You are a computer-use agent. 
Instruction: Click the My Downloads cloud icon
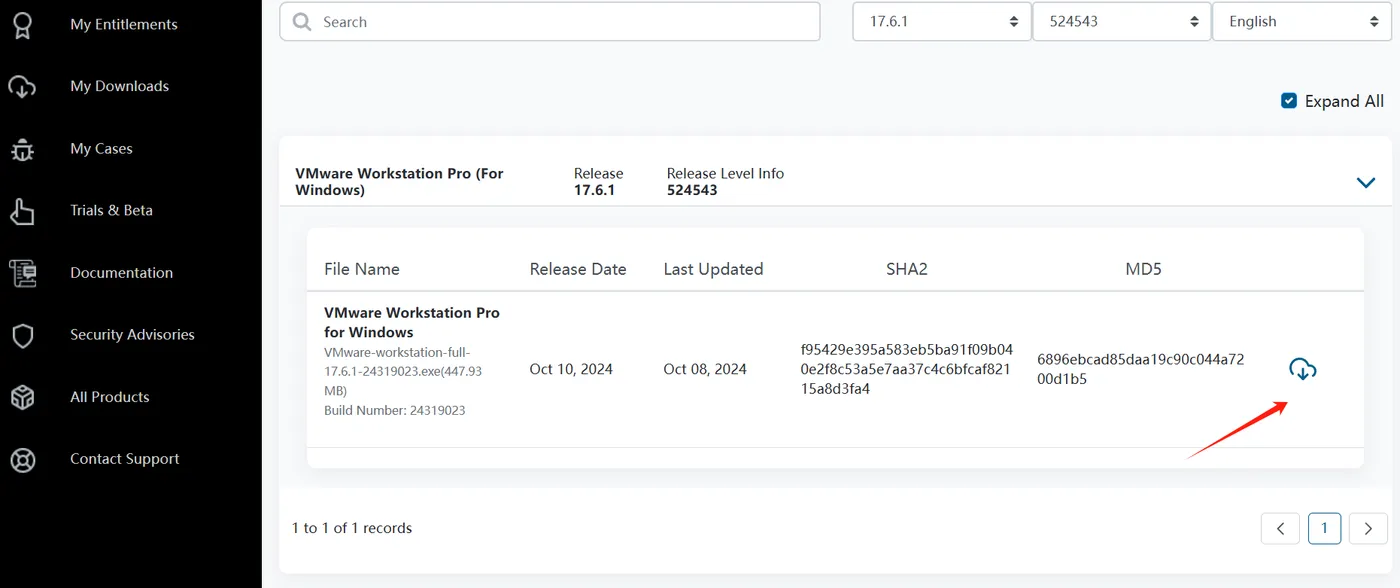(22, 87)
